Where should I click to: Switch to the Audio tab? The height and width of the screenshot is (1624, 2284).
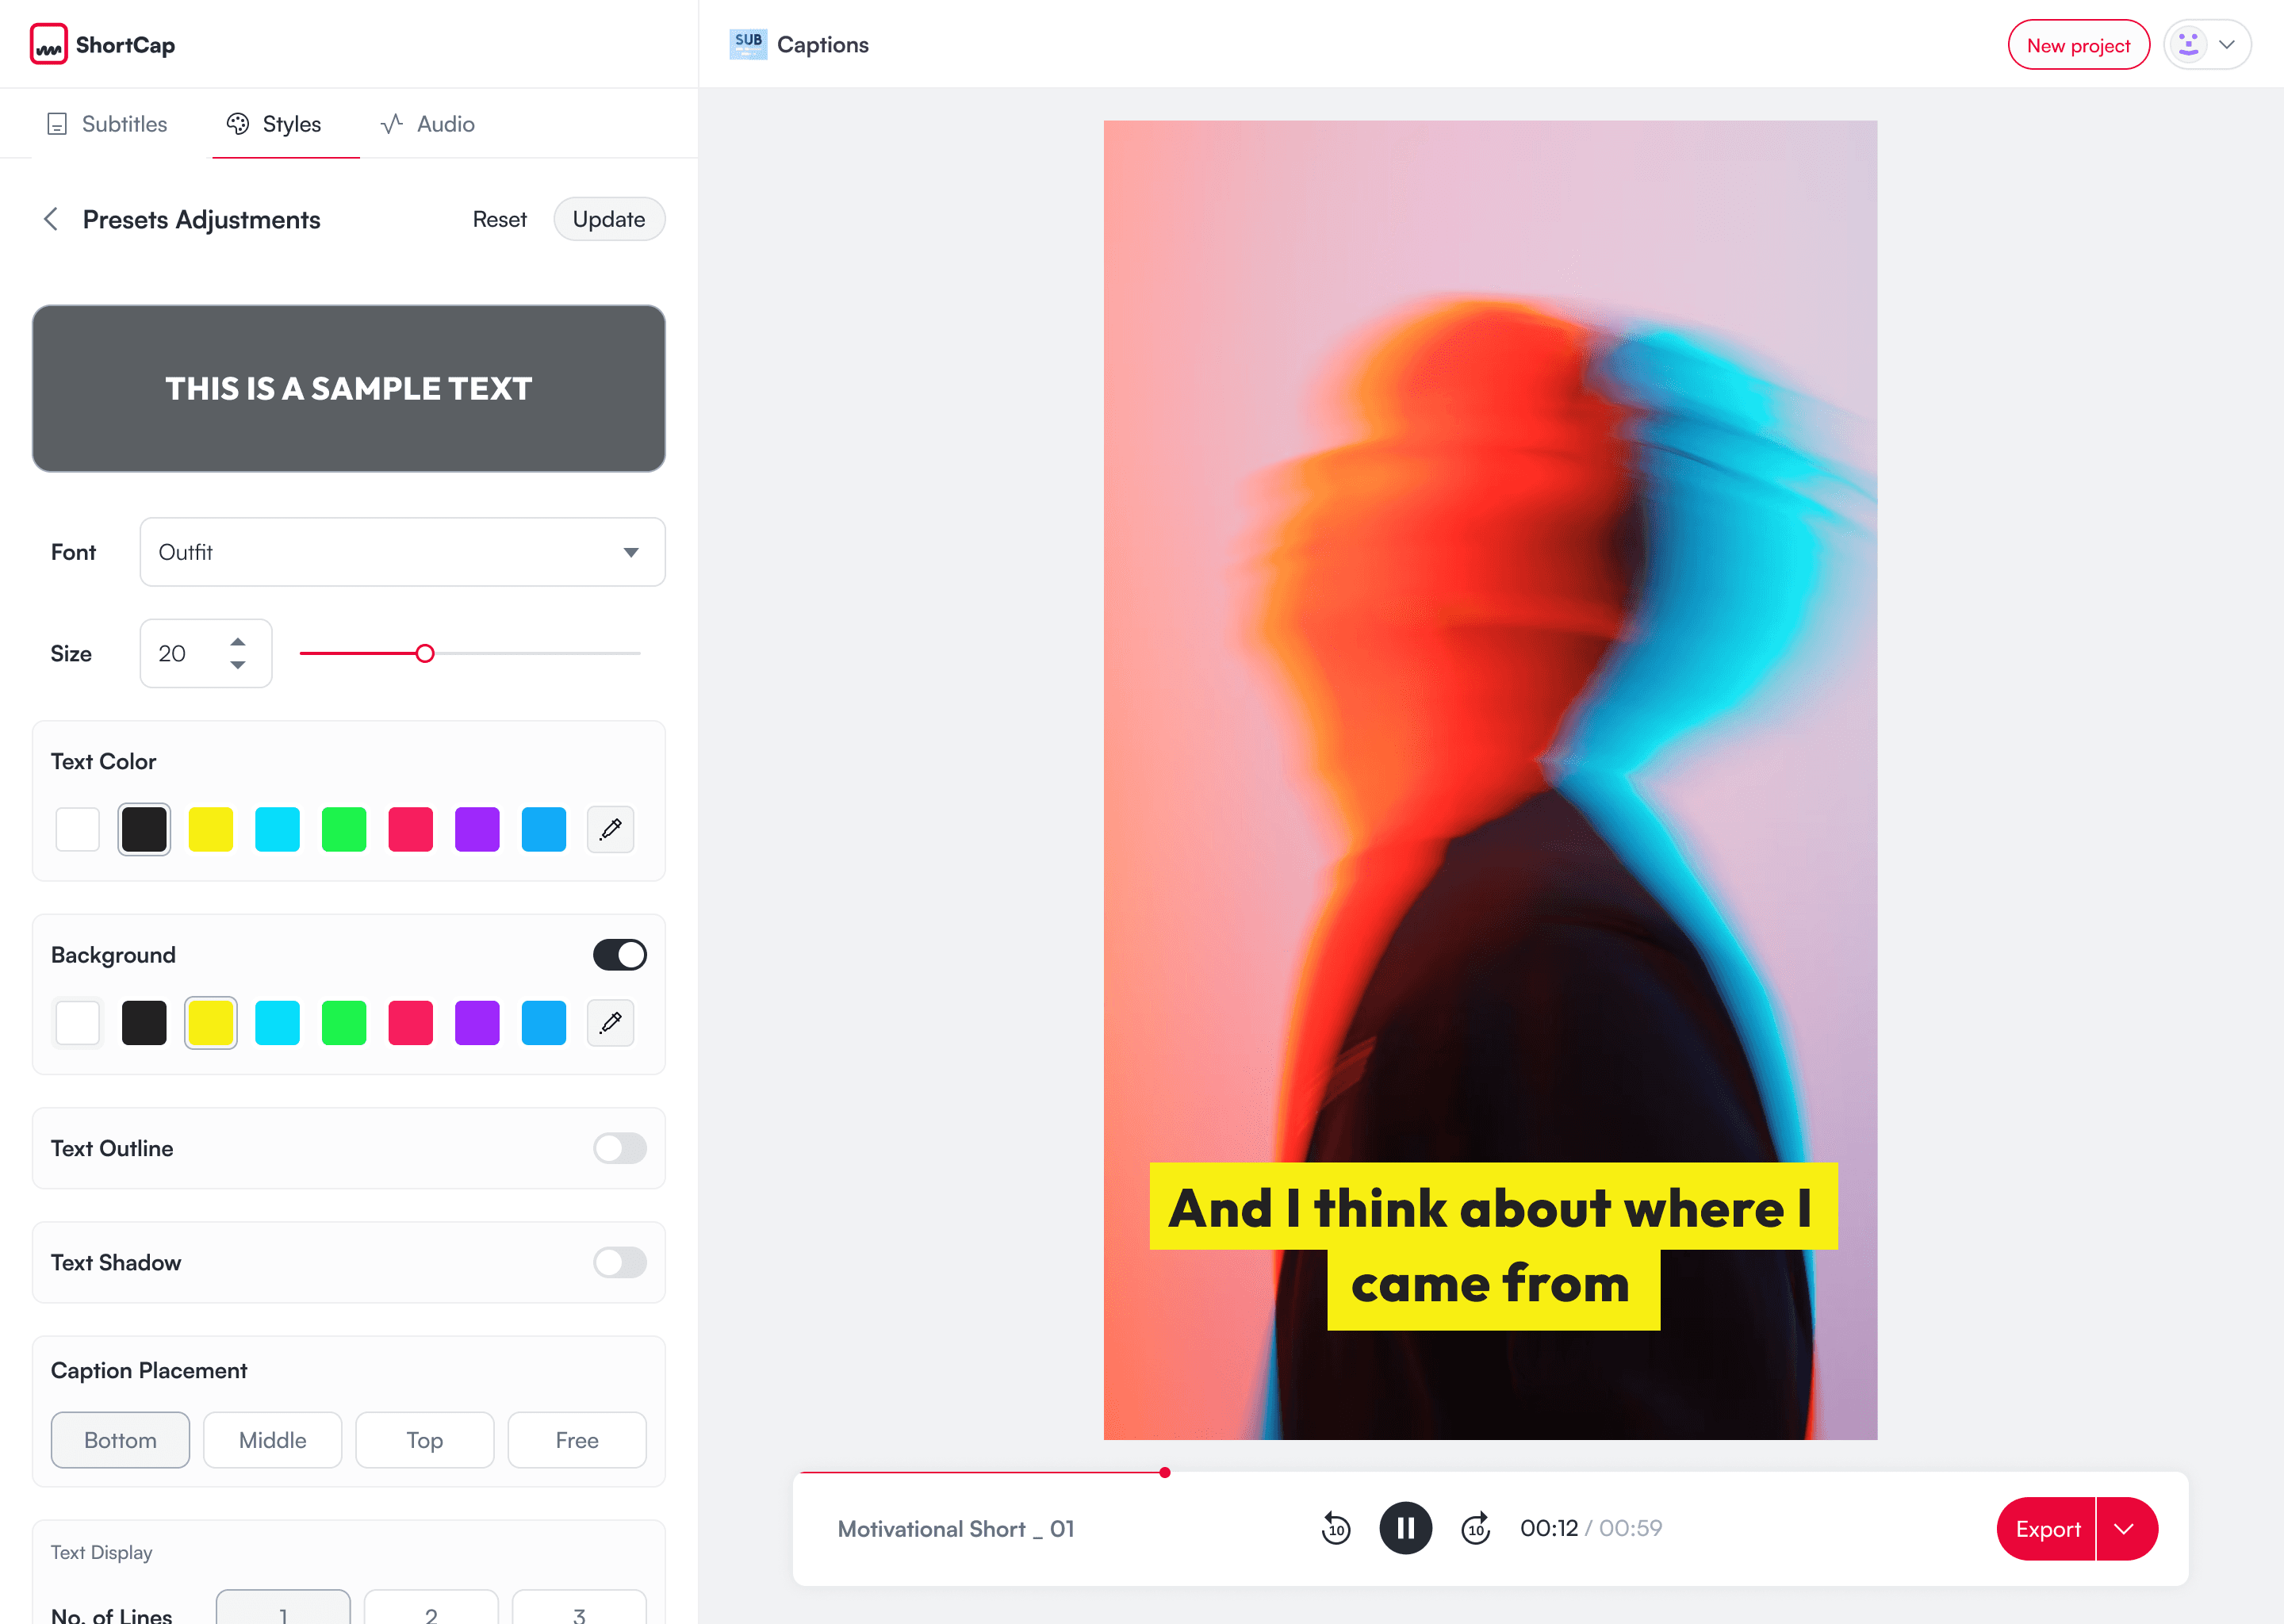[428, 124]
